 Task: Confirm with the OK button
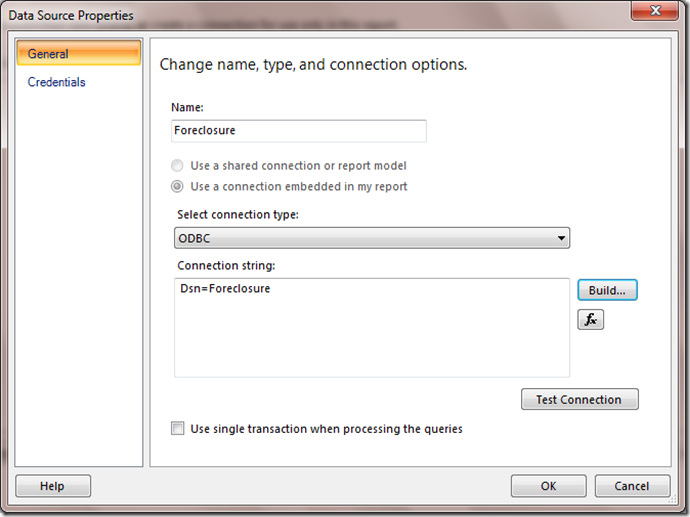548,486
